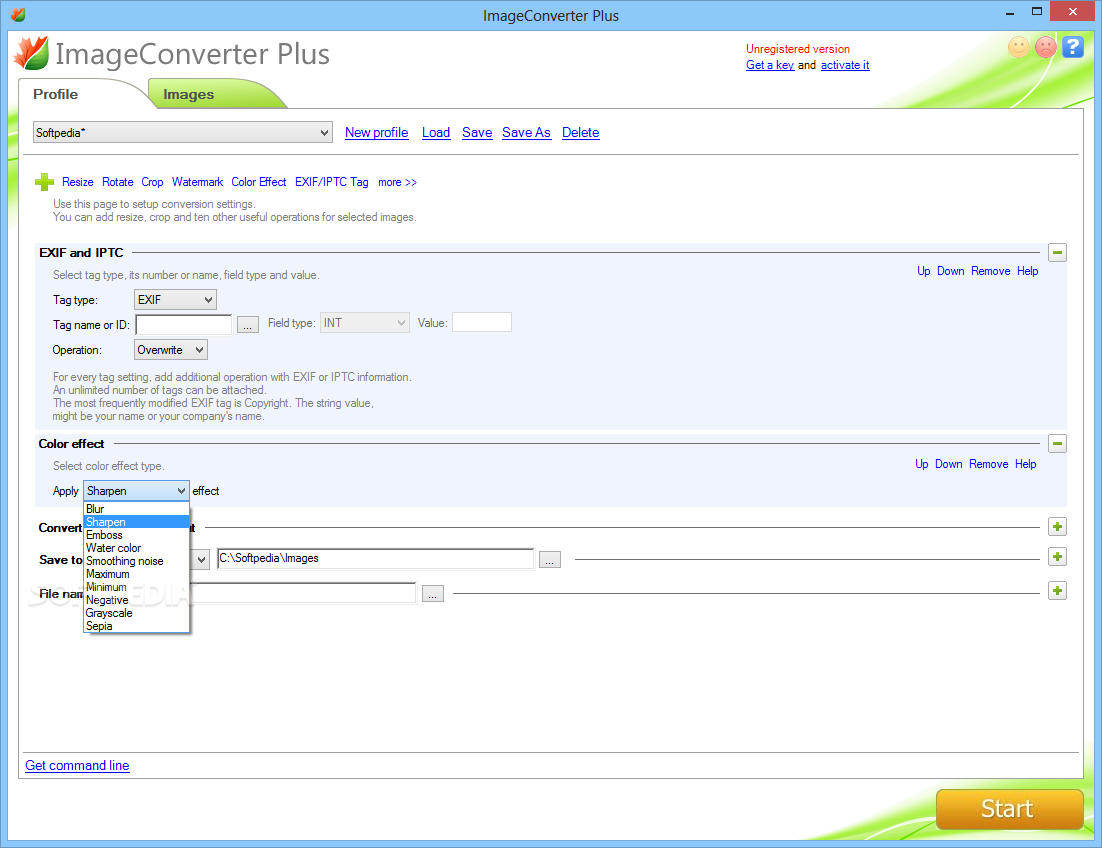The height and width of the screenshot is (848, 1102).
Task: Move Color effect section Up
Action: [921, 464]
